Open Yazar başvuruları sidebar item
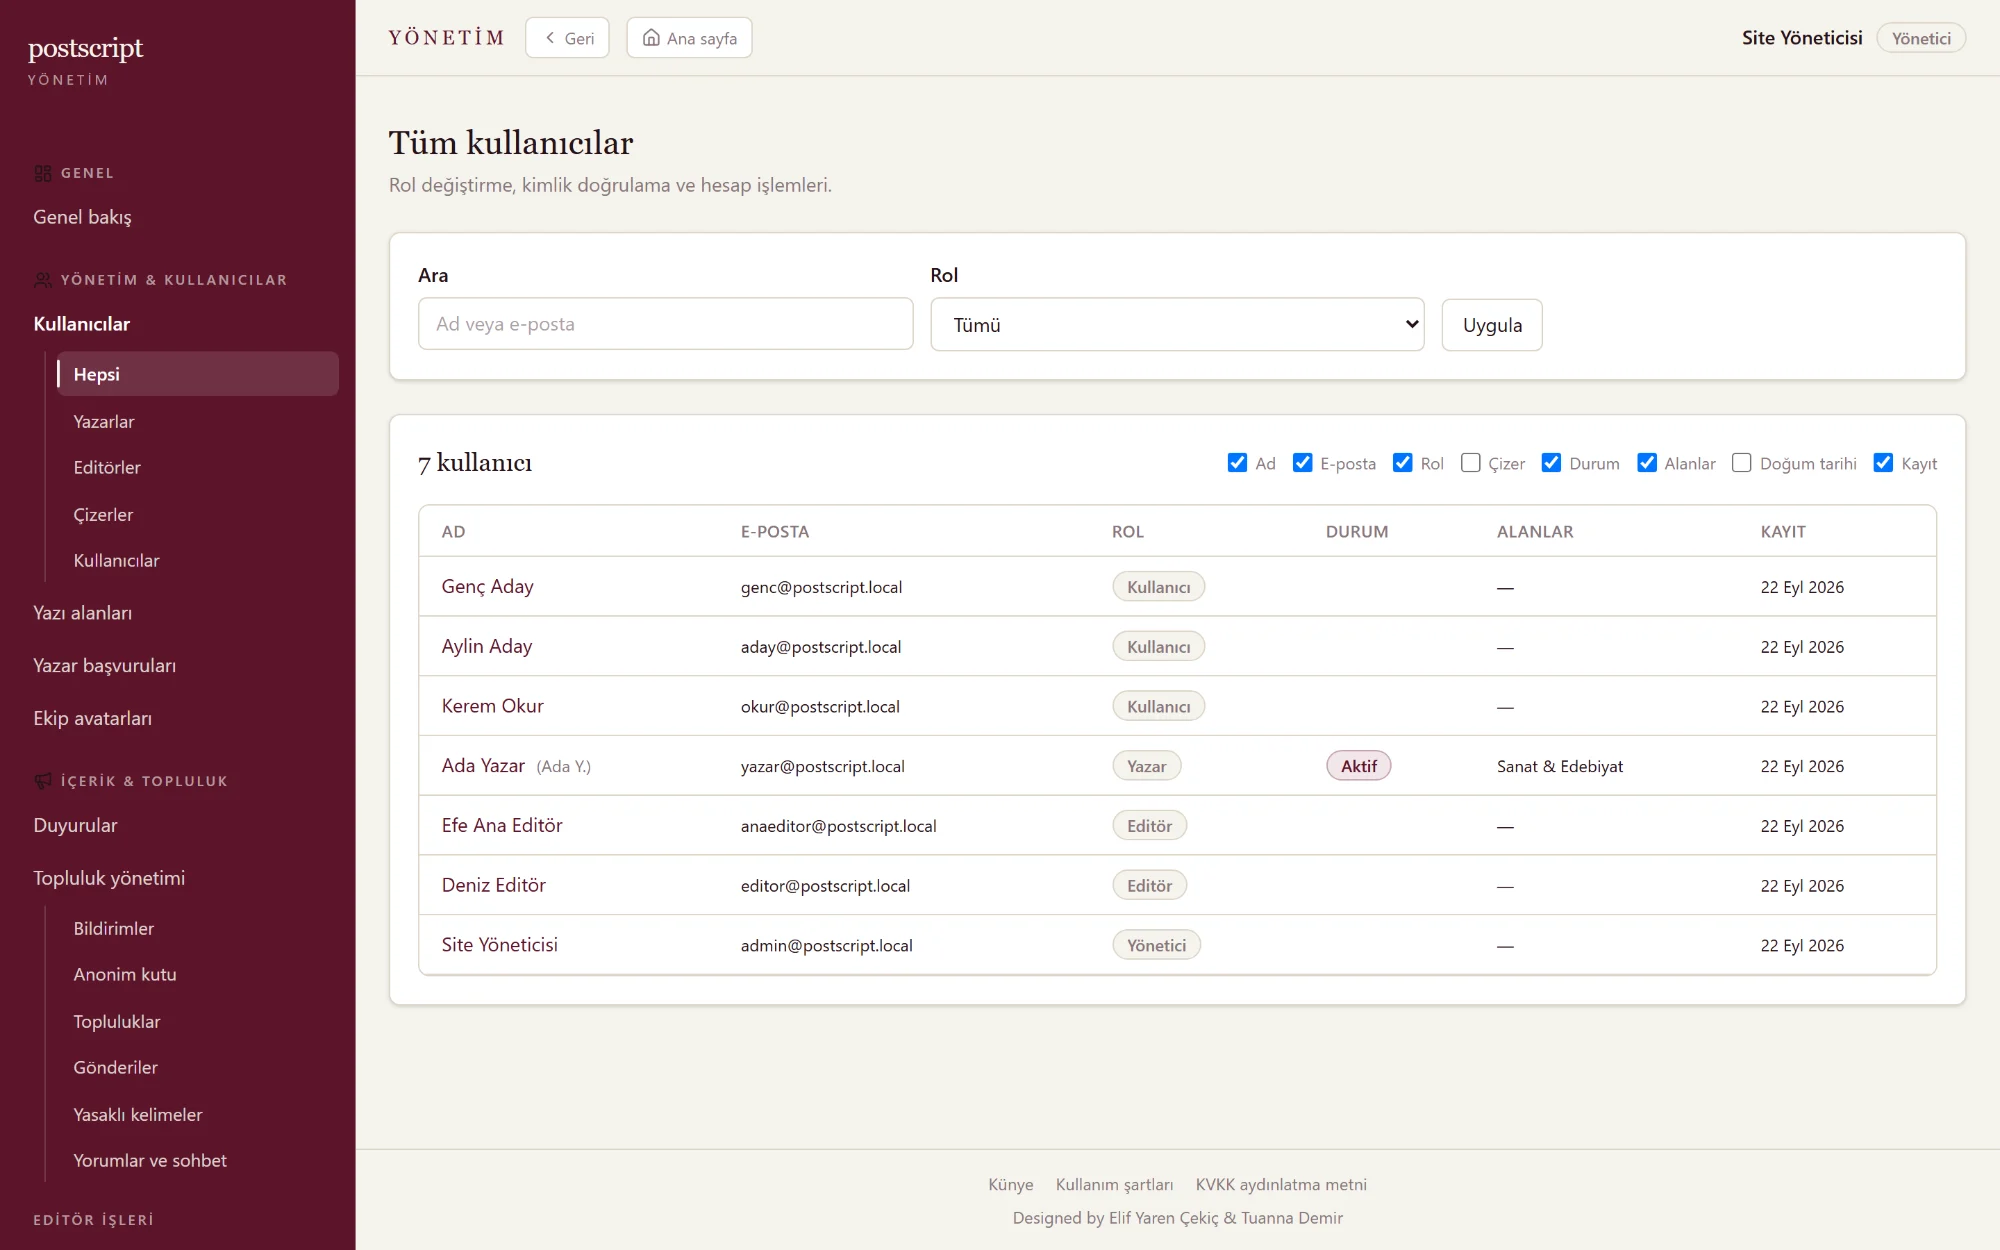The image size is (2000, 1250). coord(104,666)
